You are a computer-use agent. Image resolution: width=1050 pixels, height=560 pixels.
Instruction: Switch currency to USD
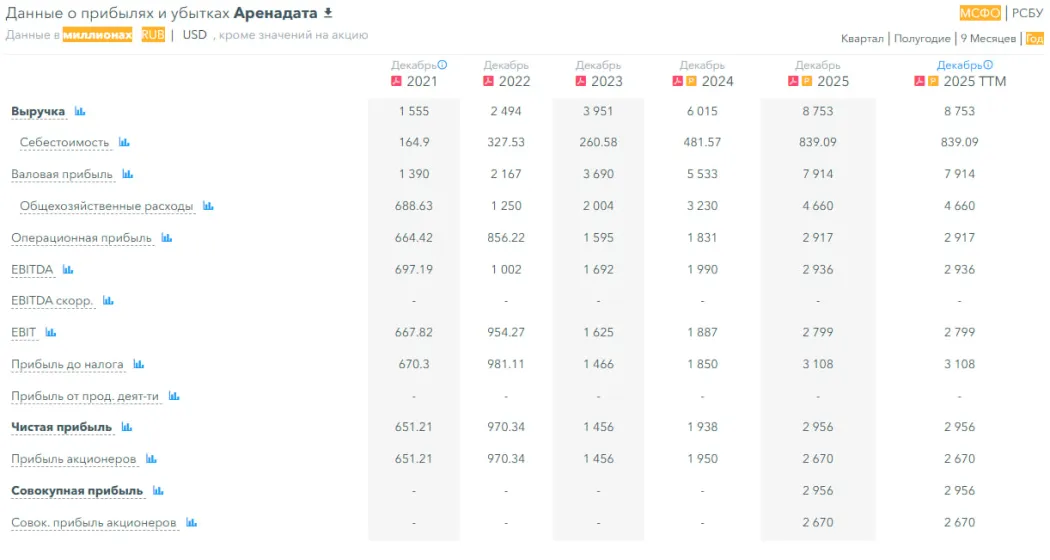tap(194, 35)
